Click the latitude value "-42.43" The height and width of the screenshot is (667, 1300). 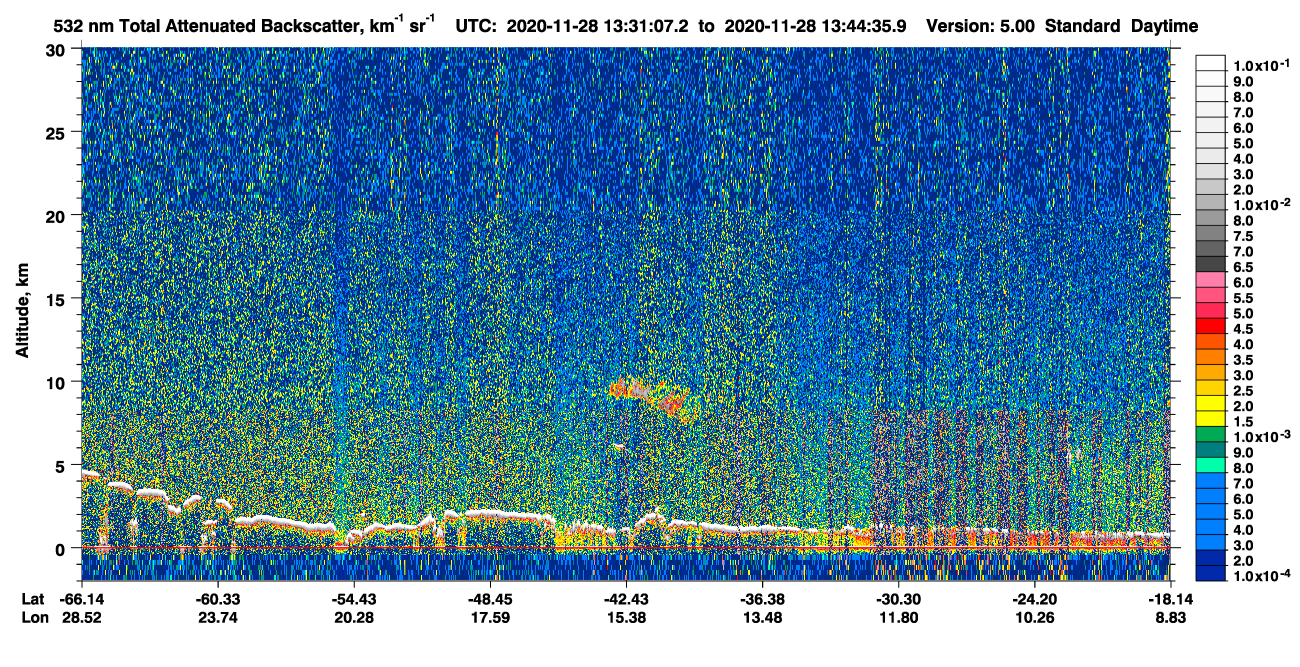tap(625, 599)
